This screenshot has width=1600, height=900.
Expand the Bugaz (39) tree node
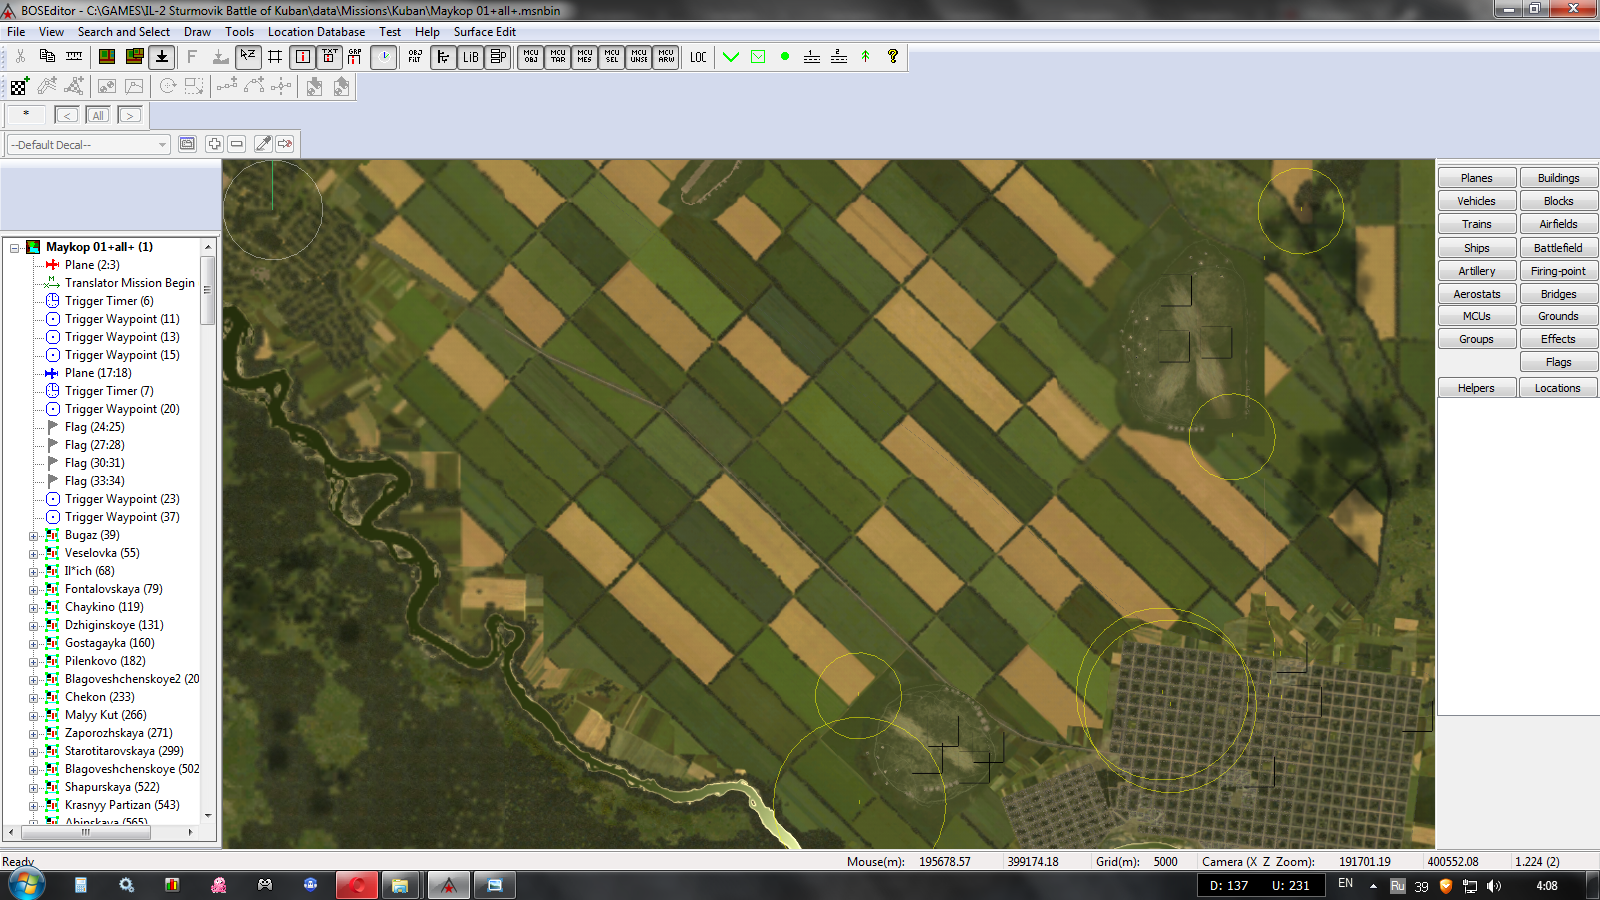[x=33, y=536]
